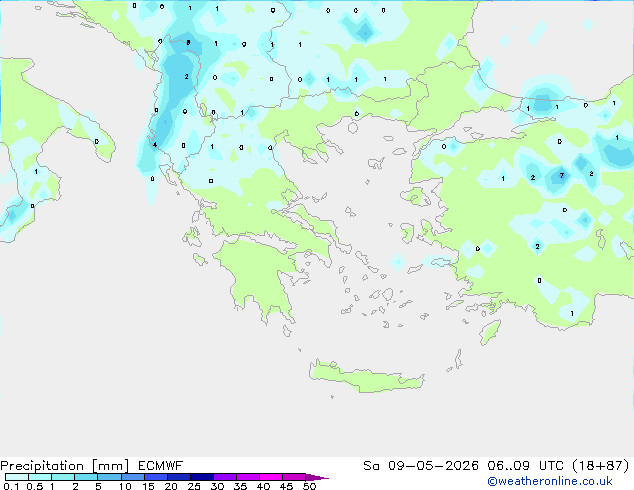Screen dimensions: 634x490
Task: Select the legend swatch for 15–20 mm
Action: pyautogui.click(x=155, y=477)
